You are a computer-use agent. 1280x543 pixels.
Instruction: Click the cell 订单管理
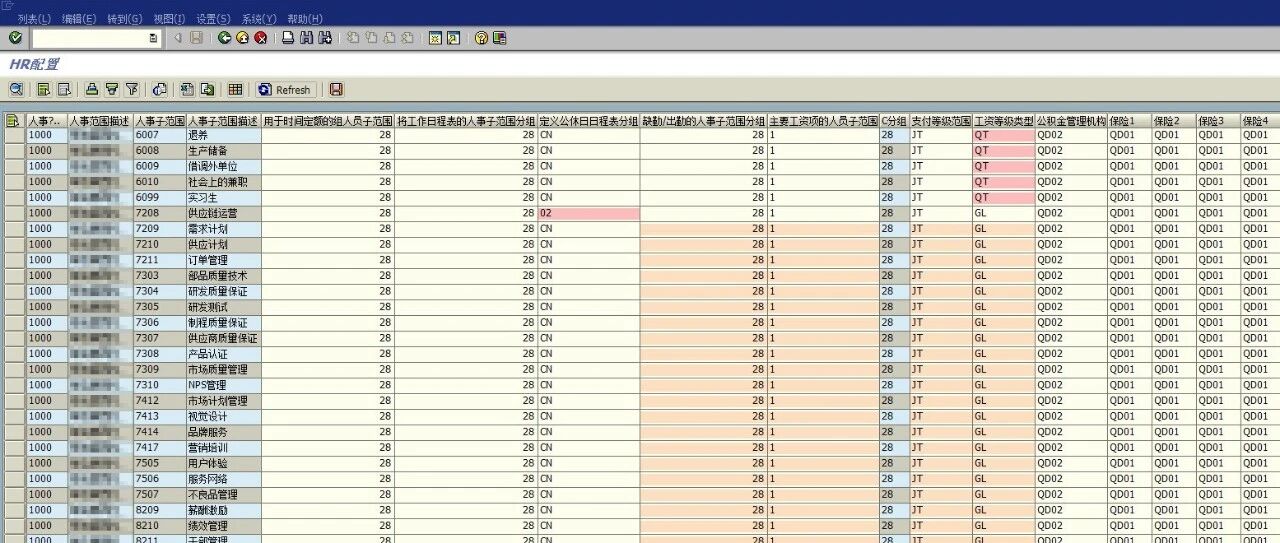223,260
